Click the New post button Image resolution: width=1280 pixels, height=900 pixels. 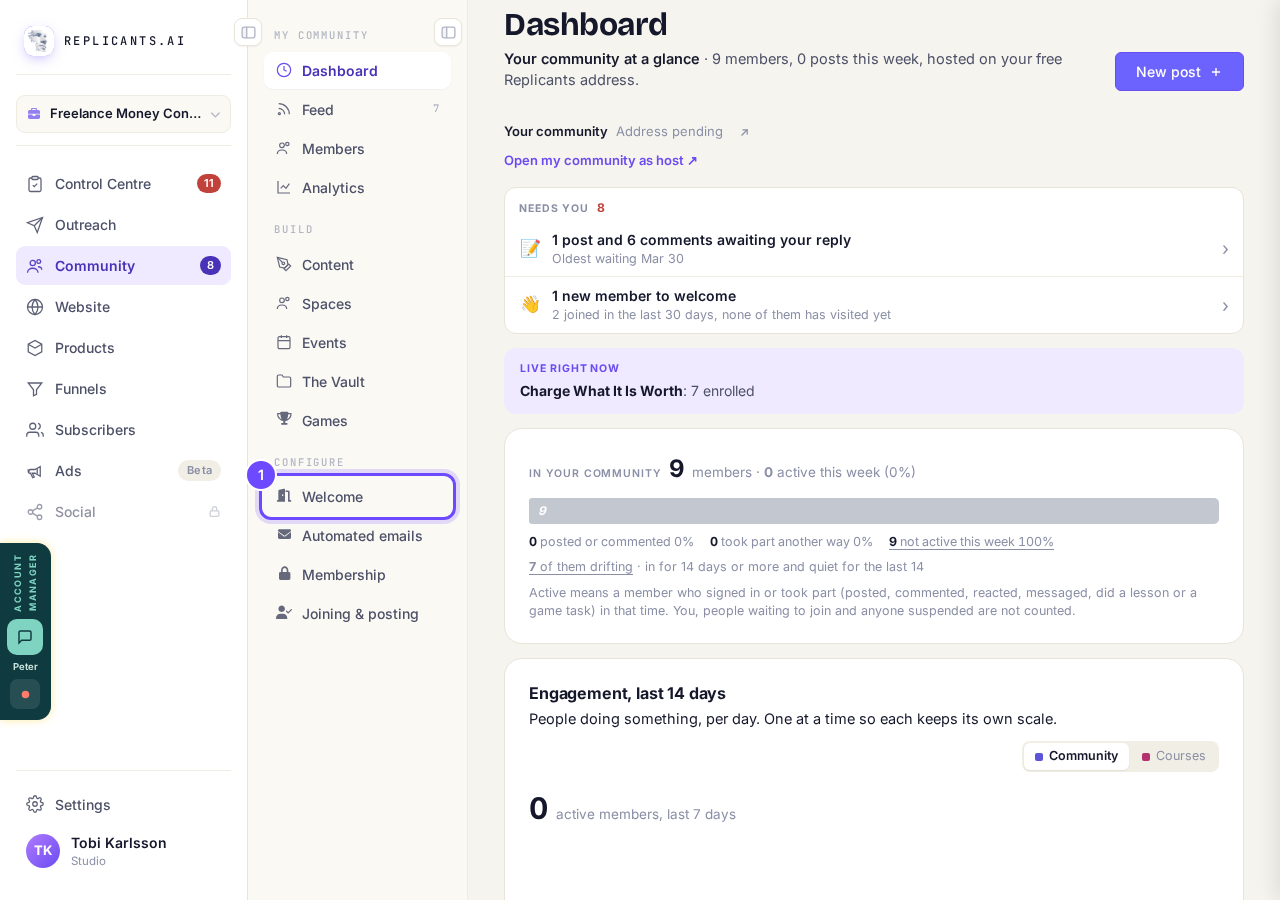pyautogui.click(x=1179, y=72)
